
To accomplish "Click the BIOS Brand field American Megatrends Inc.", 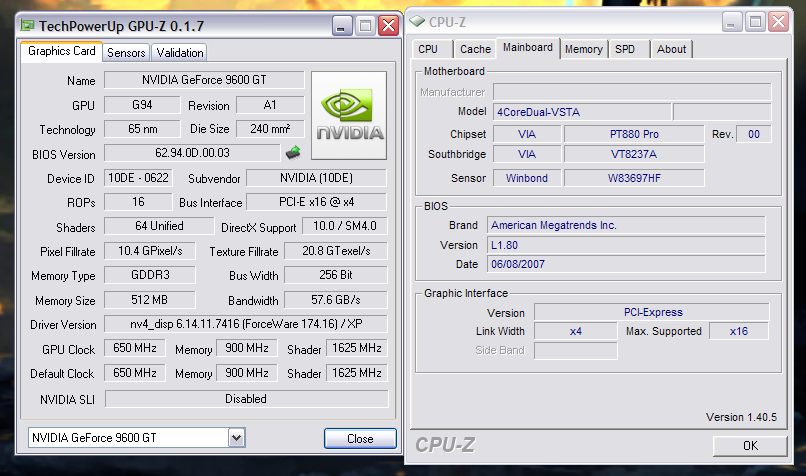I will point(626,225).
